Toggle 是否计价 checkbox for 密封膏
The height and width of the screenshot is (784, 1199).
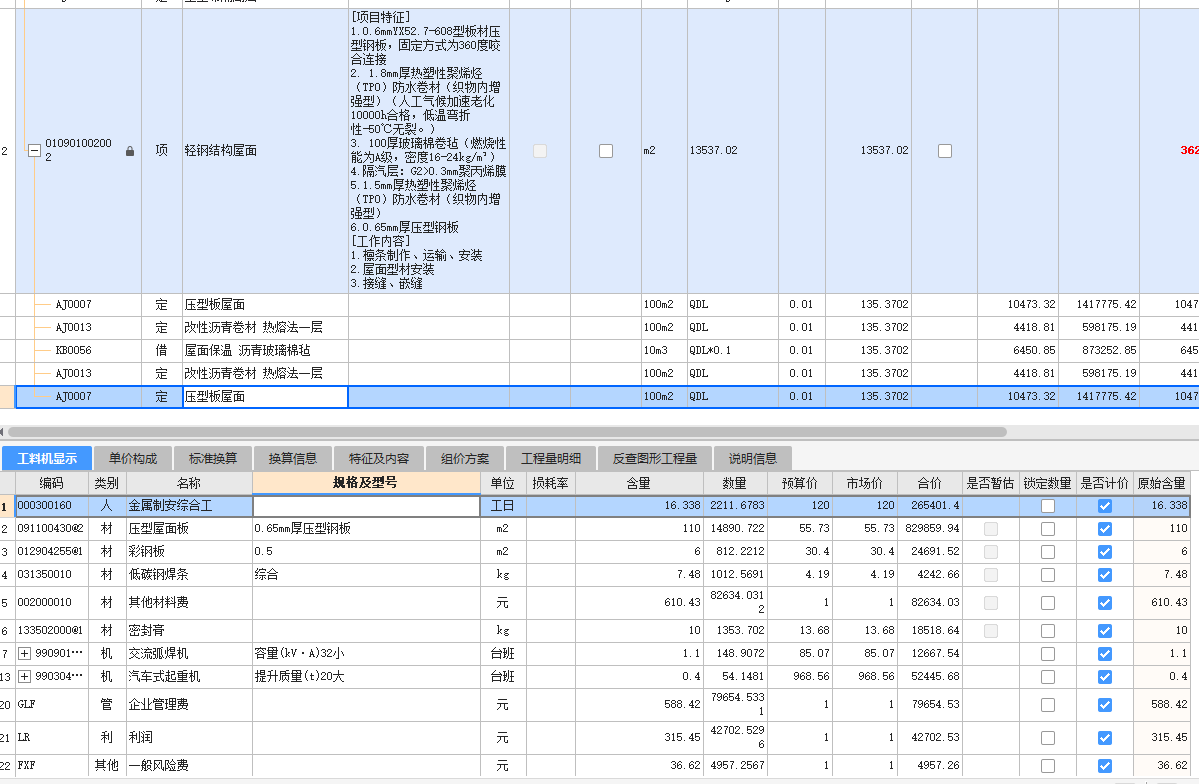tap(1105, 631)
